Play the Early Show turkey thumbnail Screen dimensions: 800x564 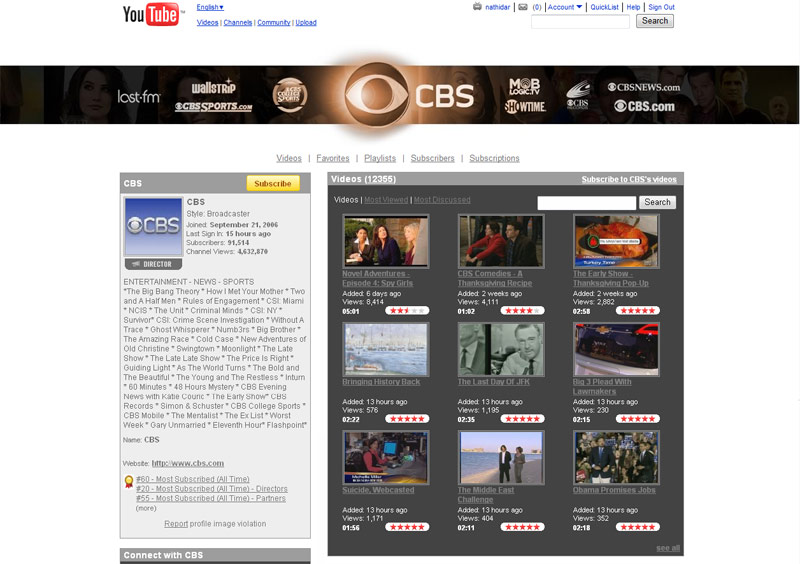point(616,241)
